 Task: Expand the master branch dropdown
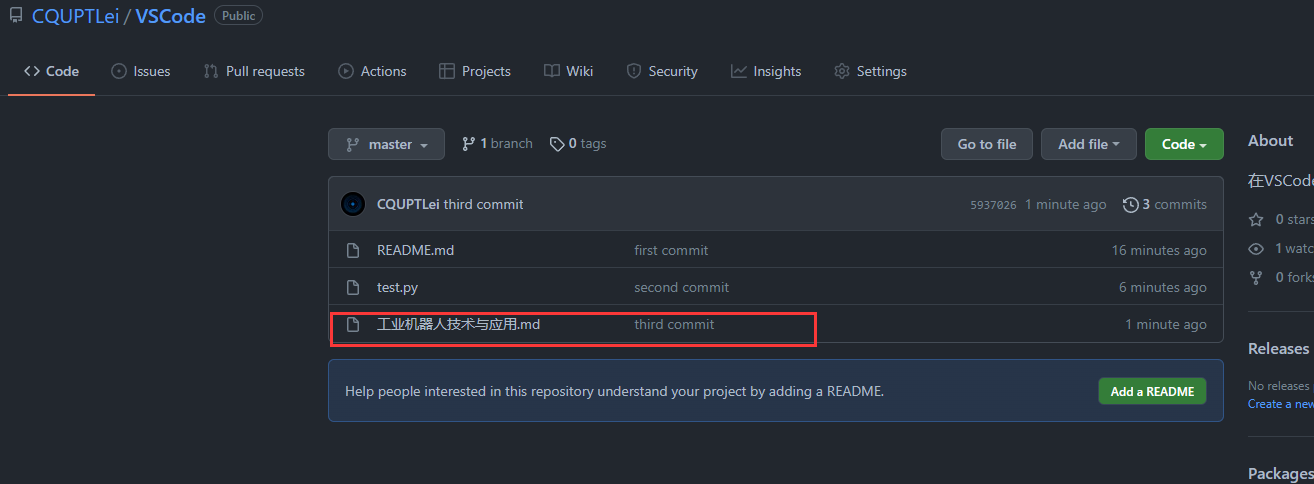[x=386, y=144]
